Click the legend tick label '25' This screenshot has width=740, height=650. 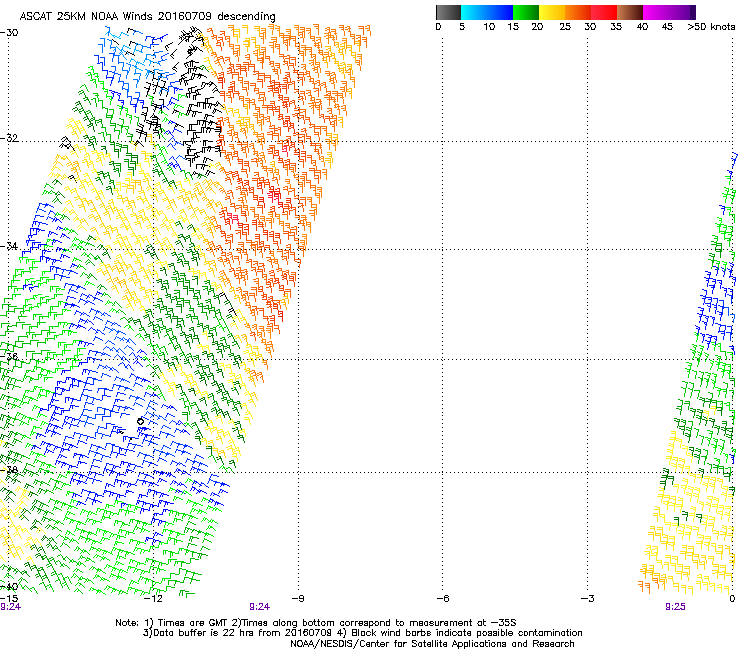tap(565, 27)
